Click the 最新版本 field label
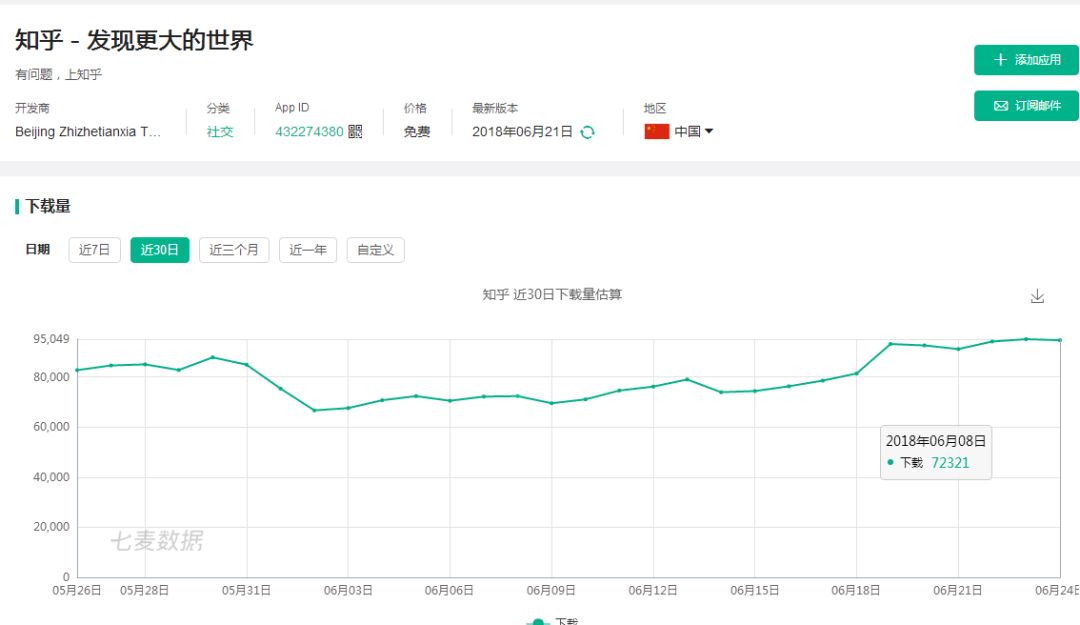 pos(495,108)
